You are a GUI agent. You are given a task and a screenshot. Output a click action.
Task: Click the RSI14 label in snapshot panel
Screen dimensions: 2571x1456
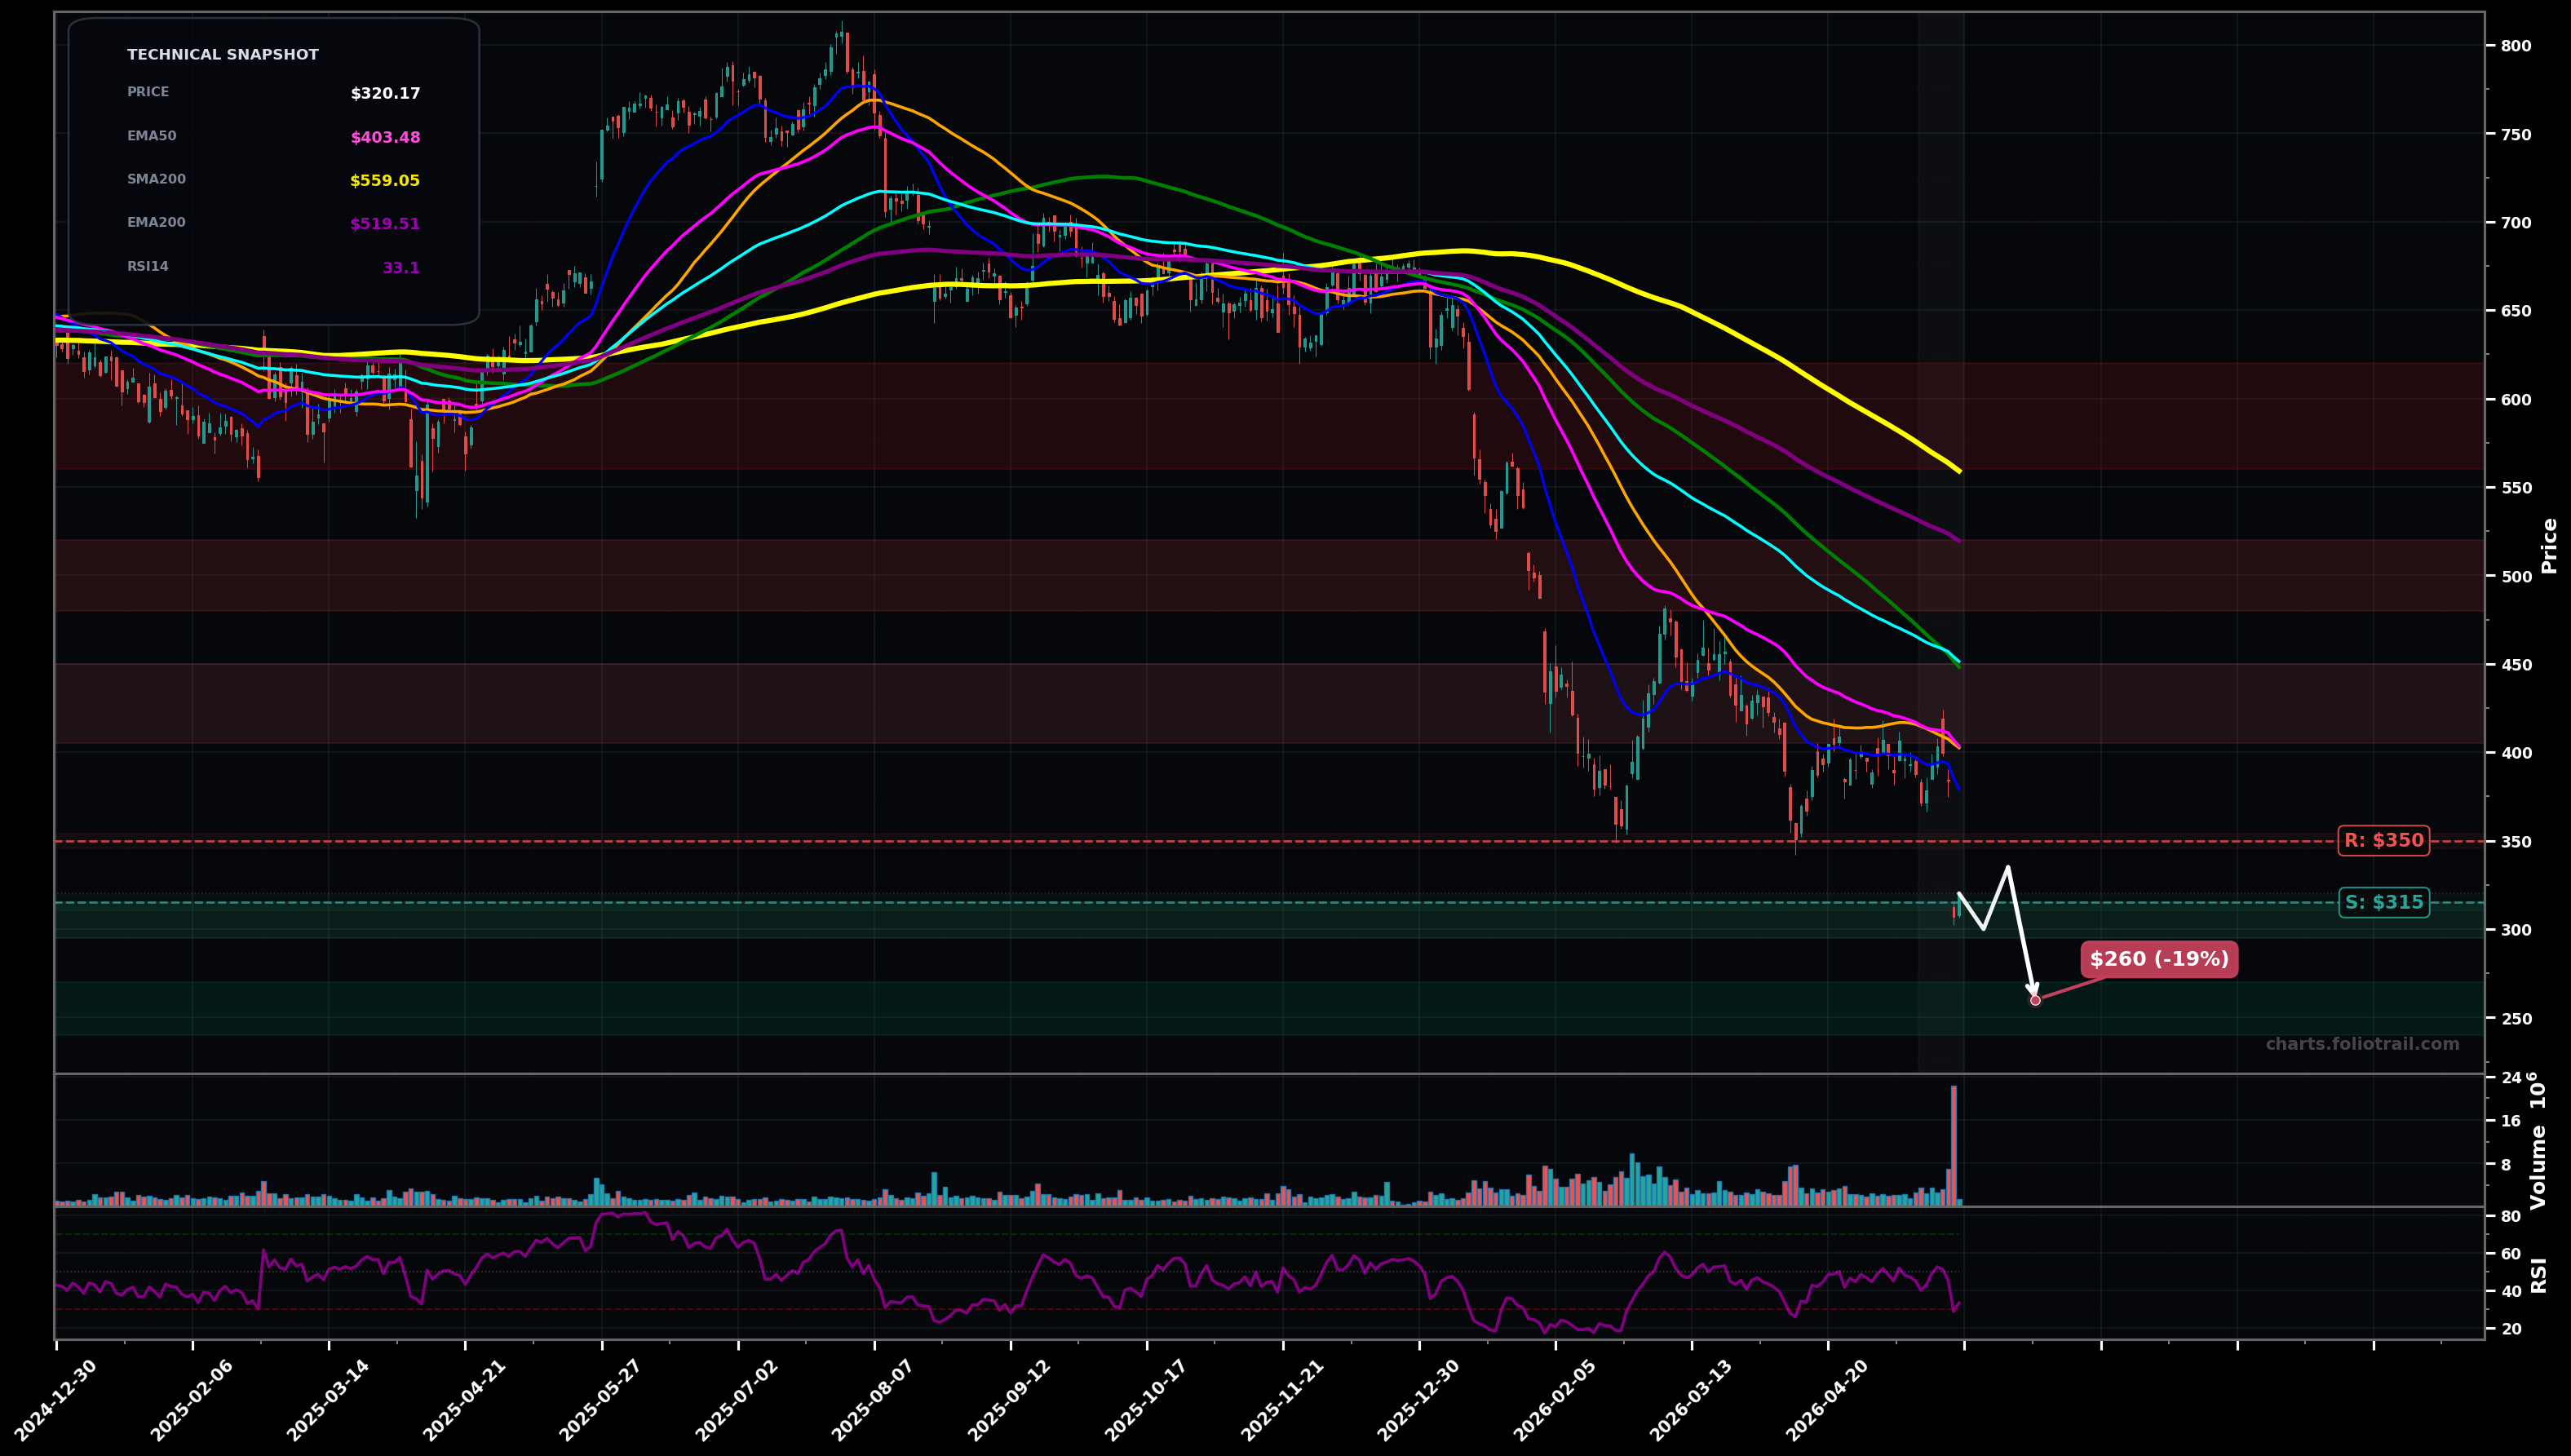[148, 267]
